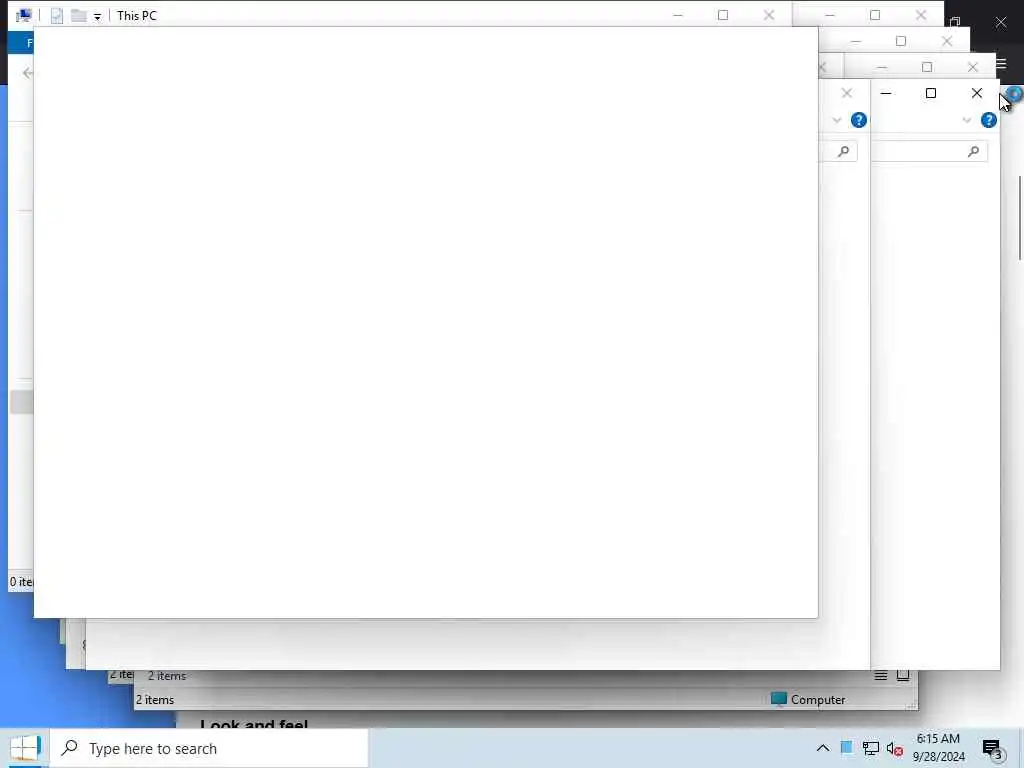Close the dark-themed background window

click(x=1000, y=23)
